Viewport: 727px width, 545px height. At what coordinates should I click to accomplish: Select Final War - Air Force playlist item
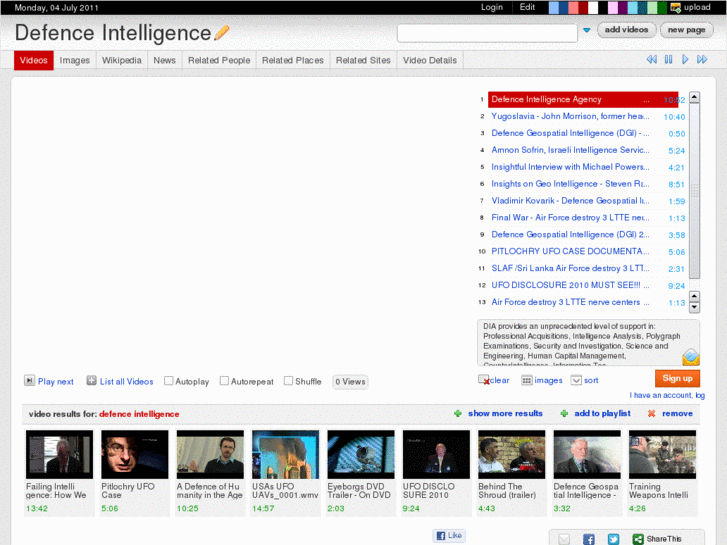[x=570, y=217]
